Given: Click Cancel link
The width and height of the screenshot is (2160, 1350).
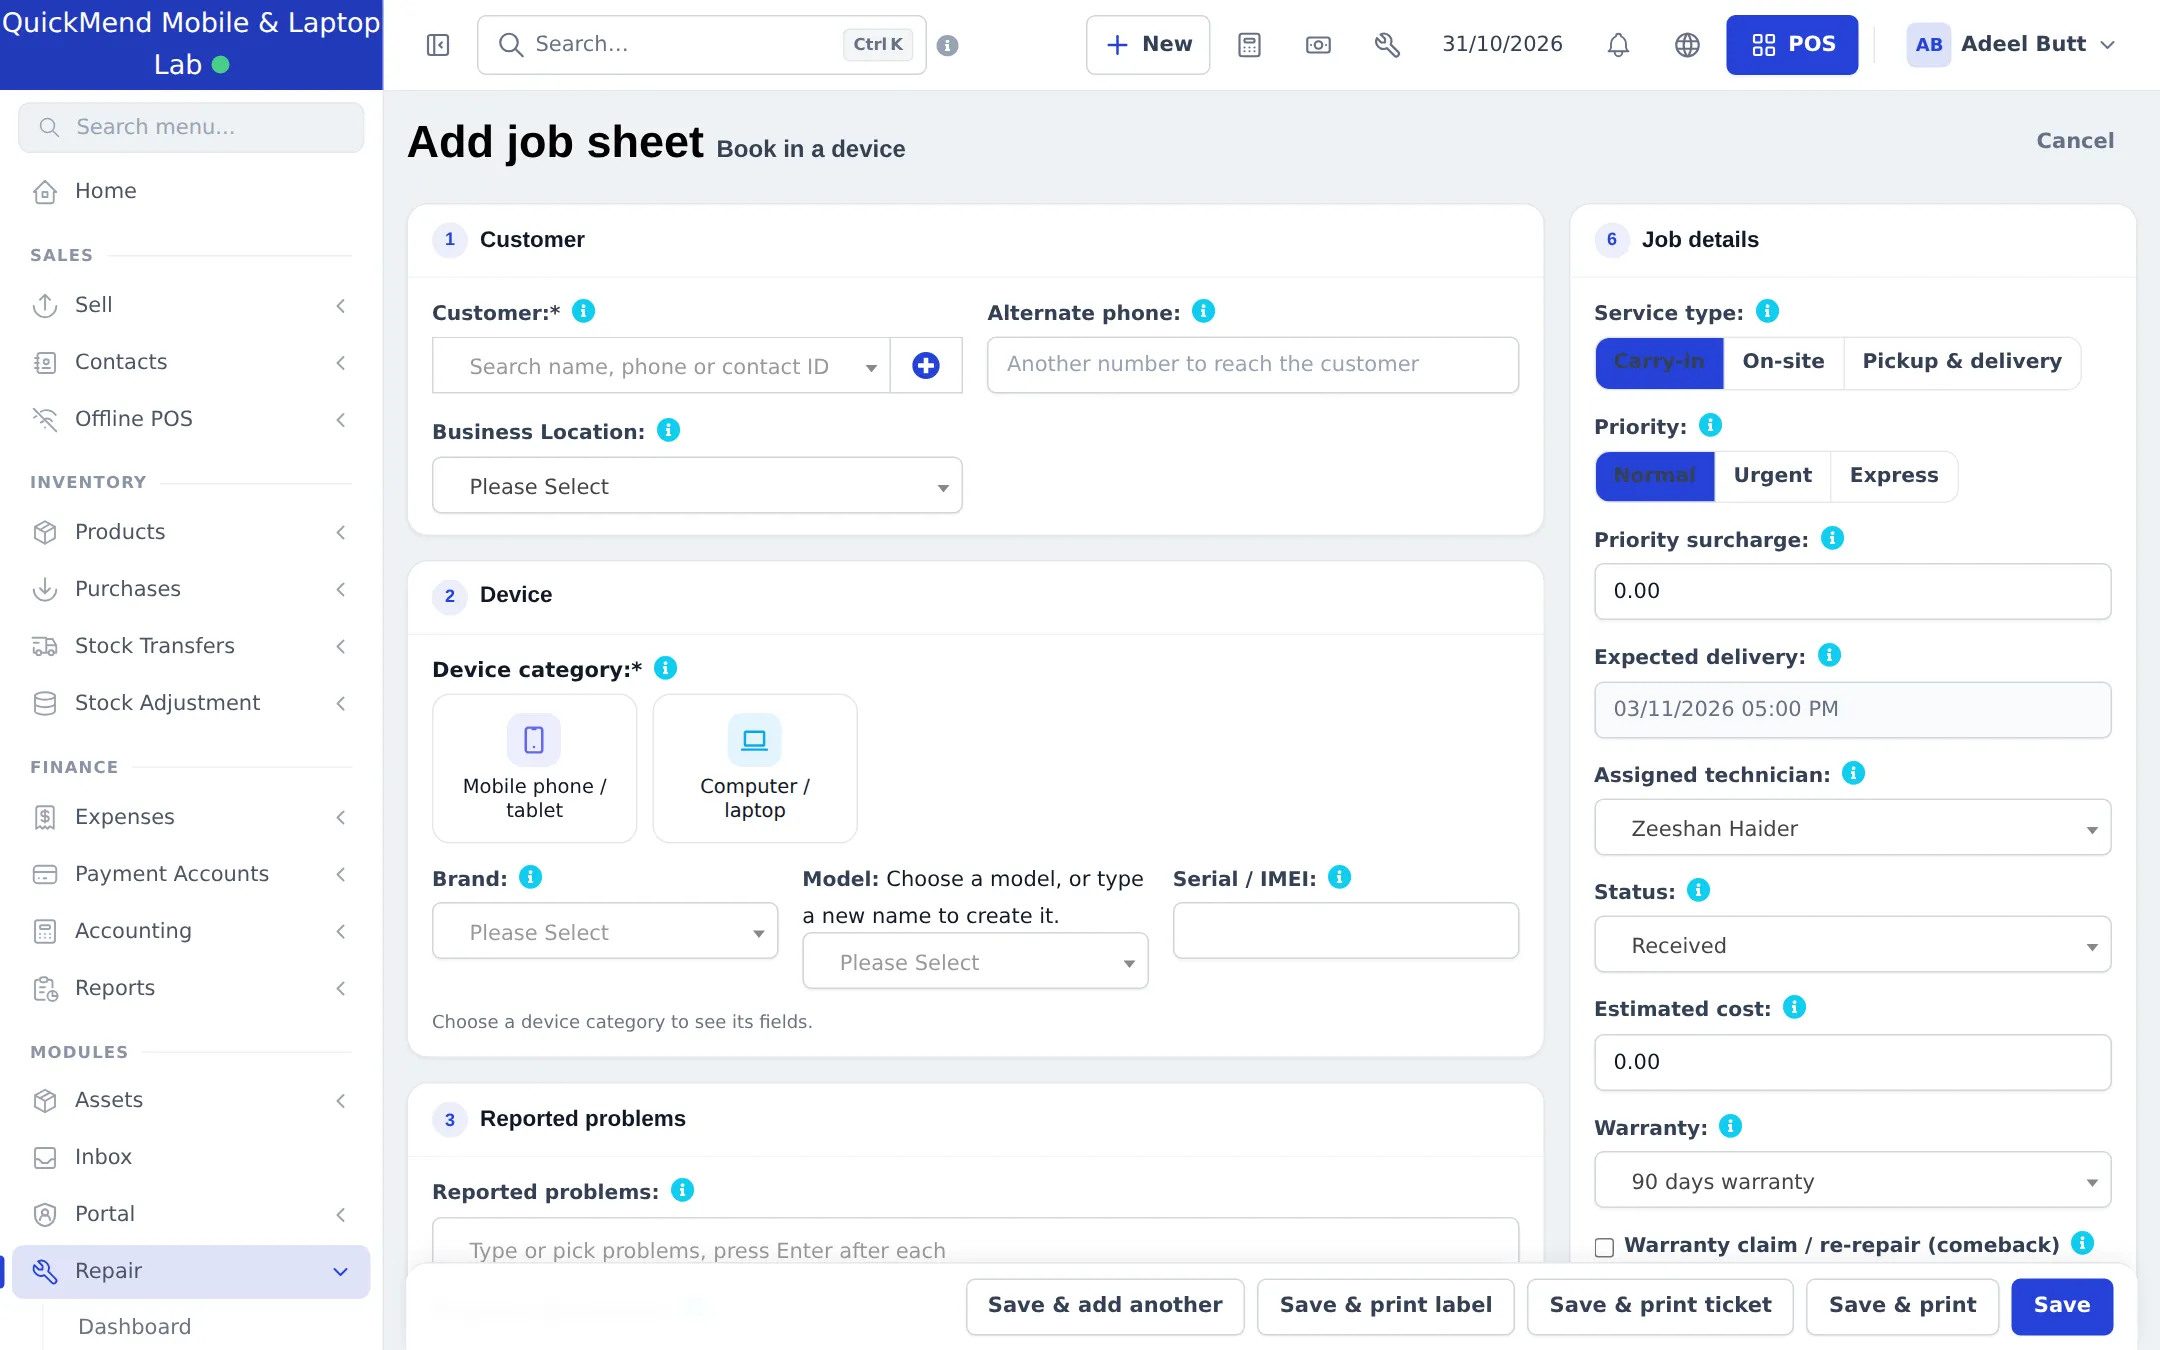Looking at the screenshot, I should tap(2075, 141).
